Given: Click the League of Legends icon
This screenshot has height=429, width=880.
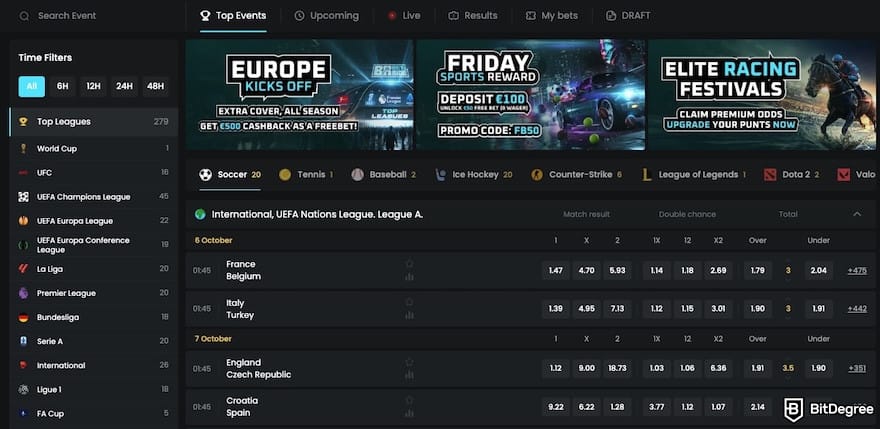Looking at the screenshot, I should coord(647,175).
